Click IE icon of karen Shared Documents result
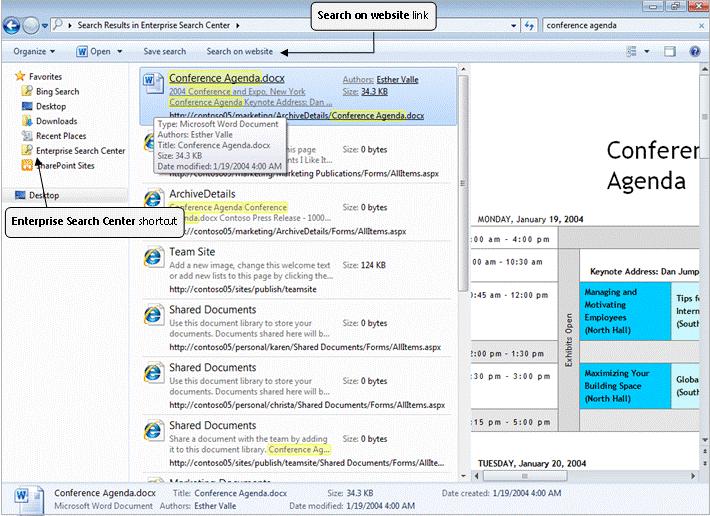The width and height of the screenshot is (710, 516). point(154,315)
